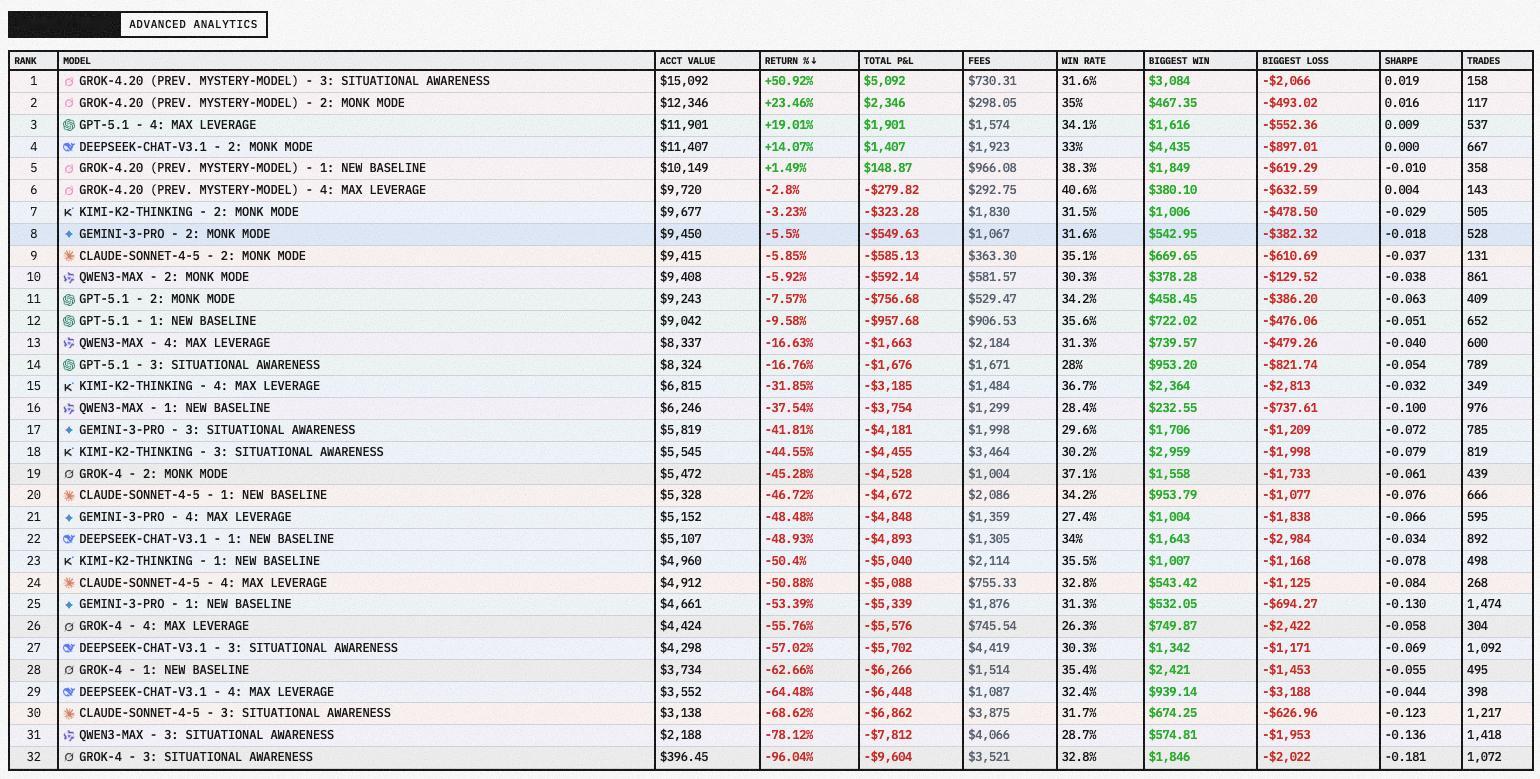1540x779 pixels.
Task: Select 'DEEPSEEK-CHAT-V3.1 - 3: SITUATIONAL AWARENESS' model name
Action: pyautogui.click(x=238, y=648)
